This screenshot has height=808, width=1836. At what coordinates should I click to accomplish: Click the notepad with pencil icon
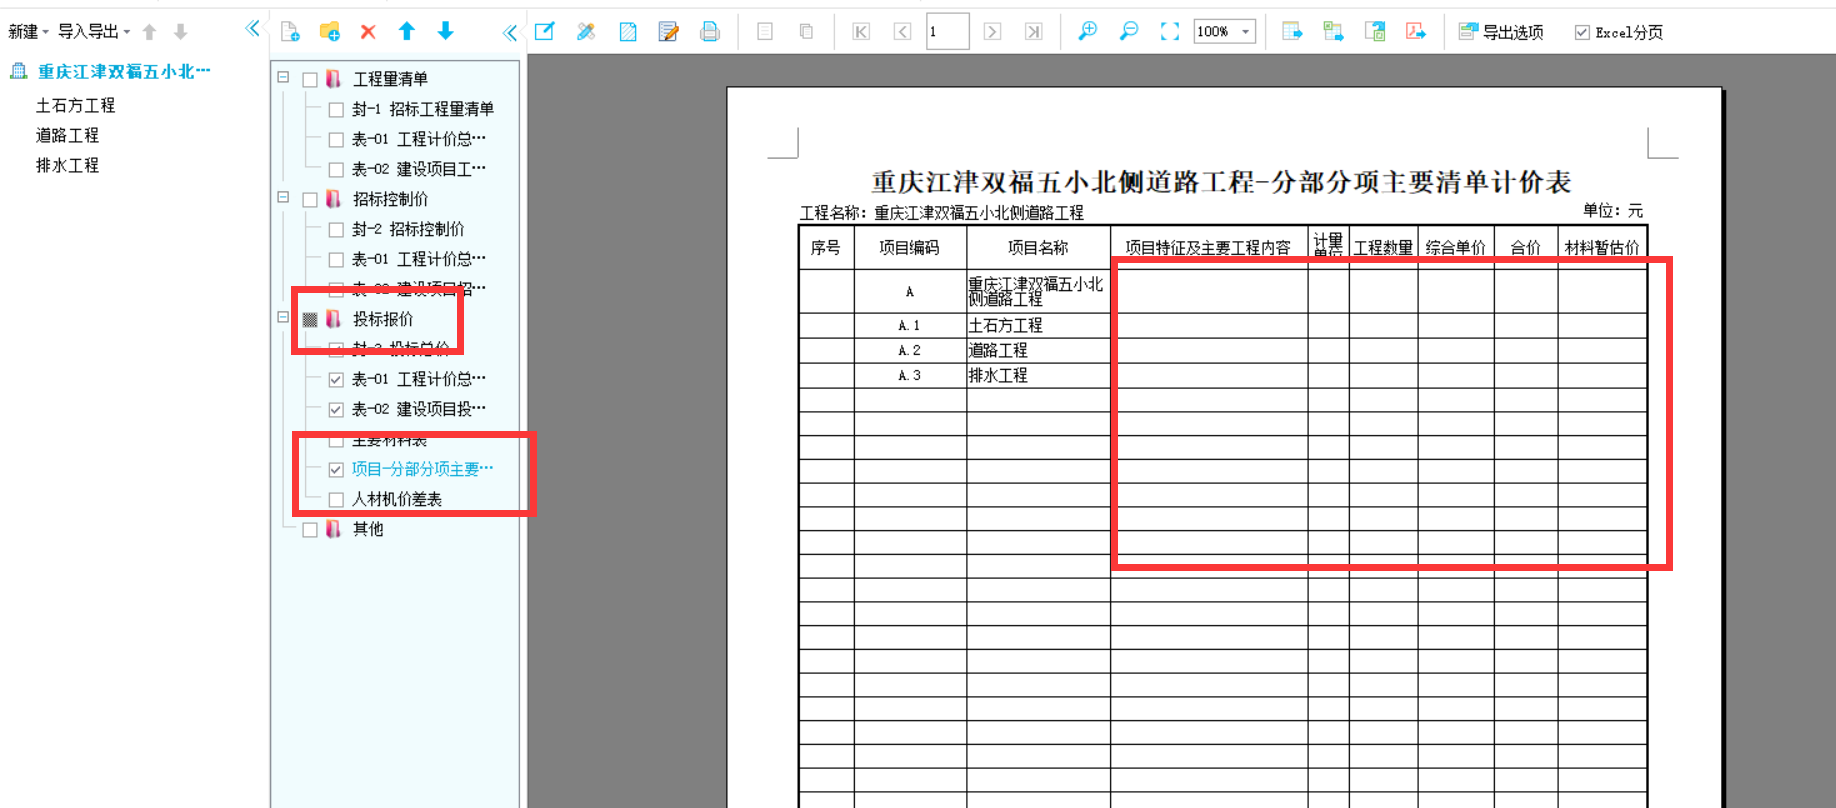(x=668, y=32)
